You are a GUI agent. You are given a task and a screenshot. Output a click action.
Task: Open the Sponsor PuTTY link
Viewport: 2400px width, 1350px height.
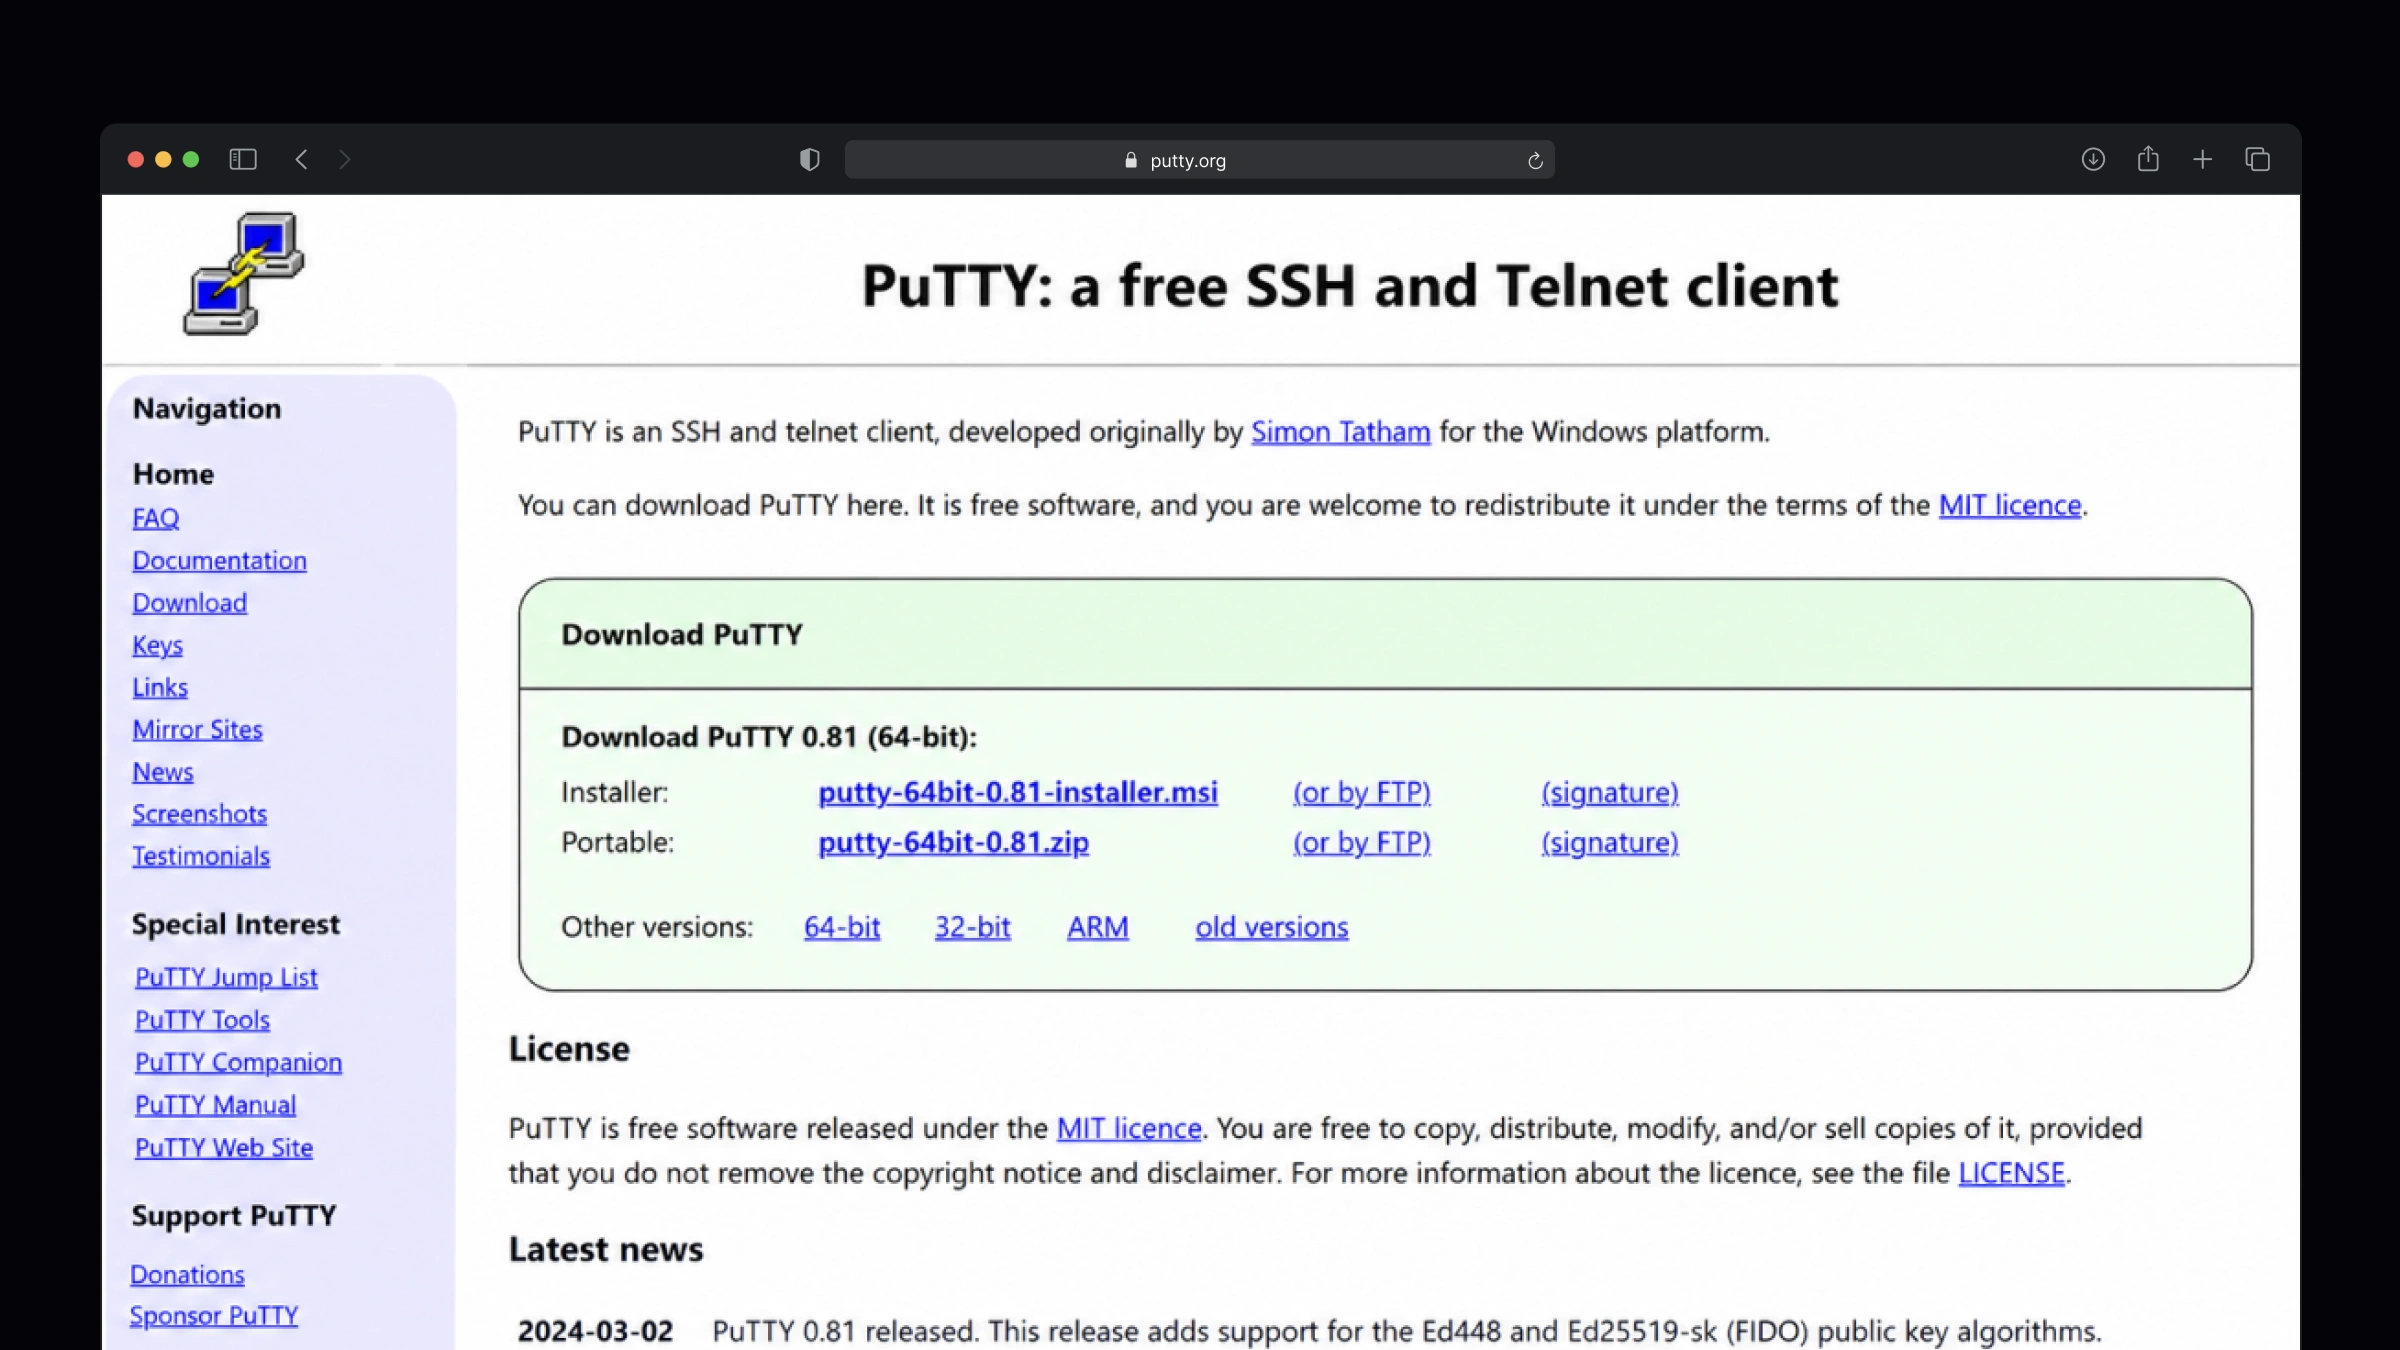(214, 1315)
